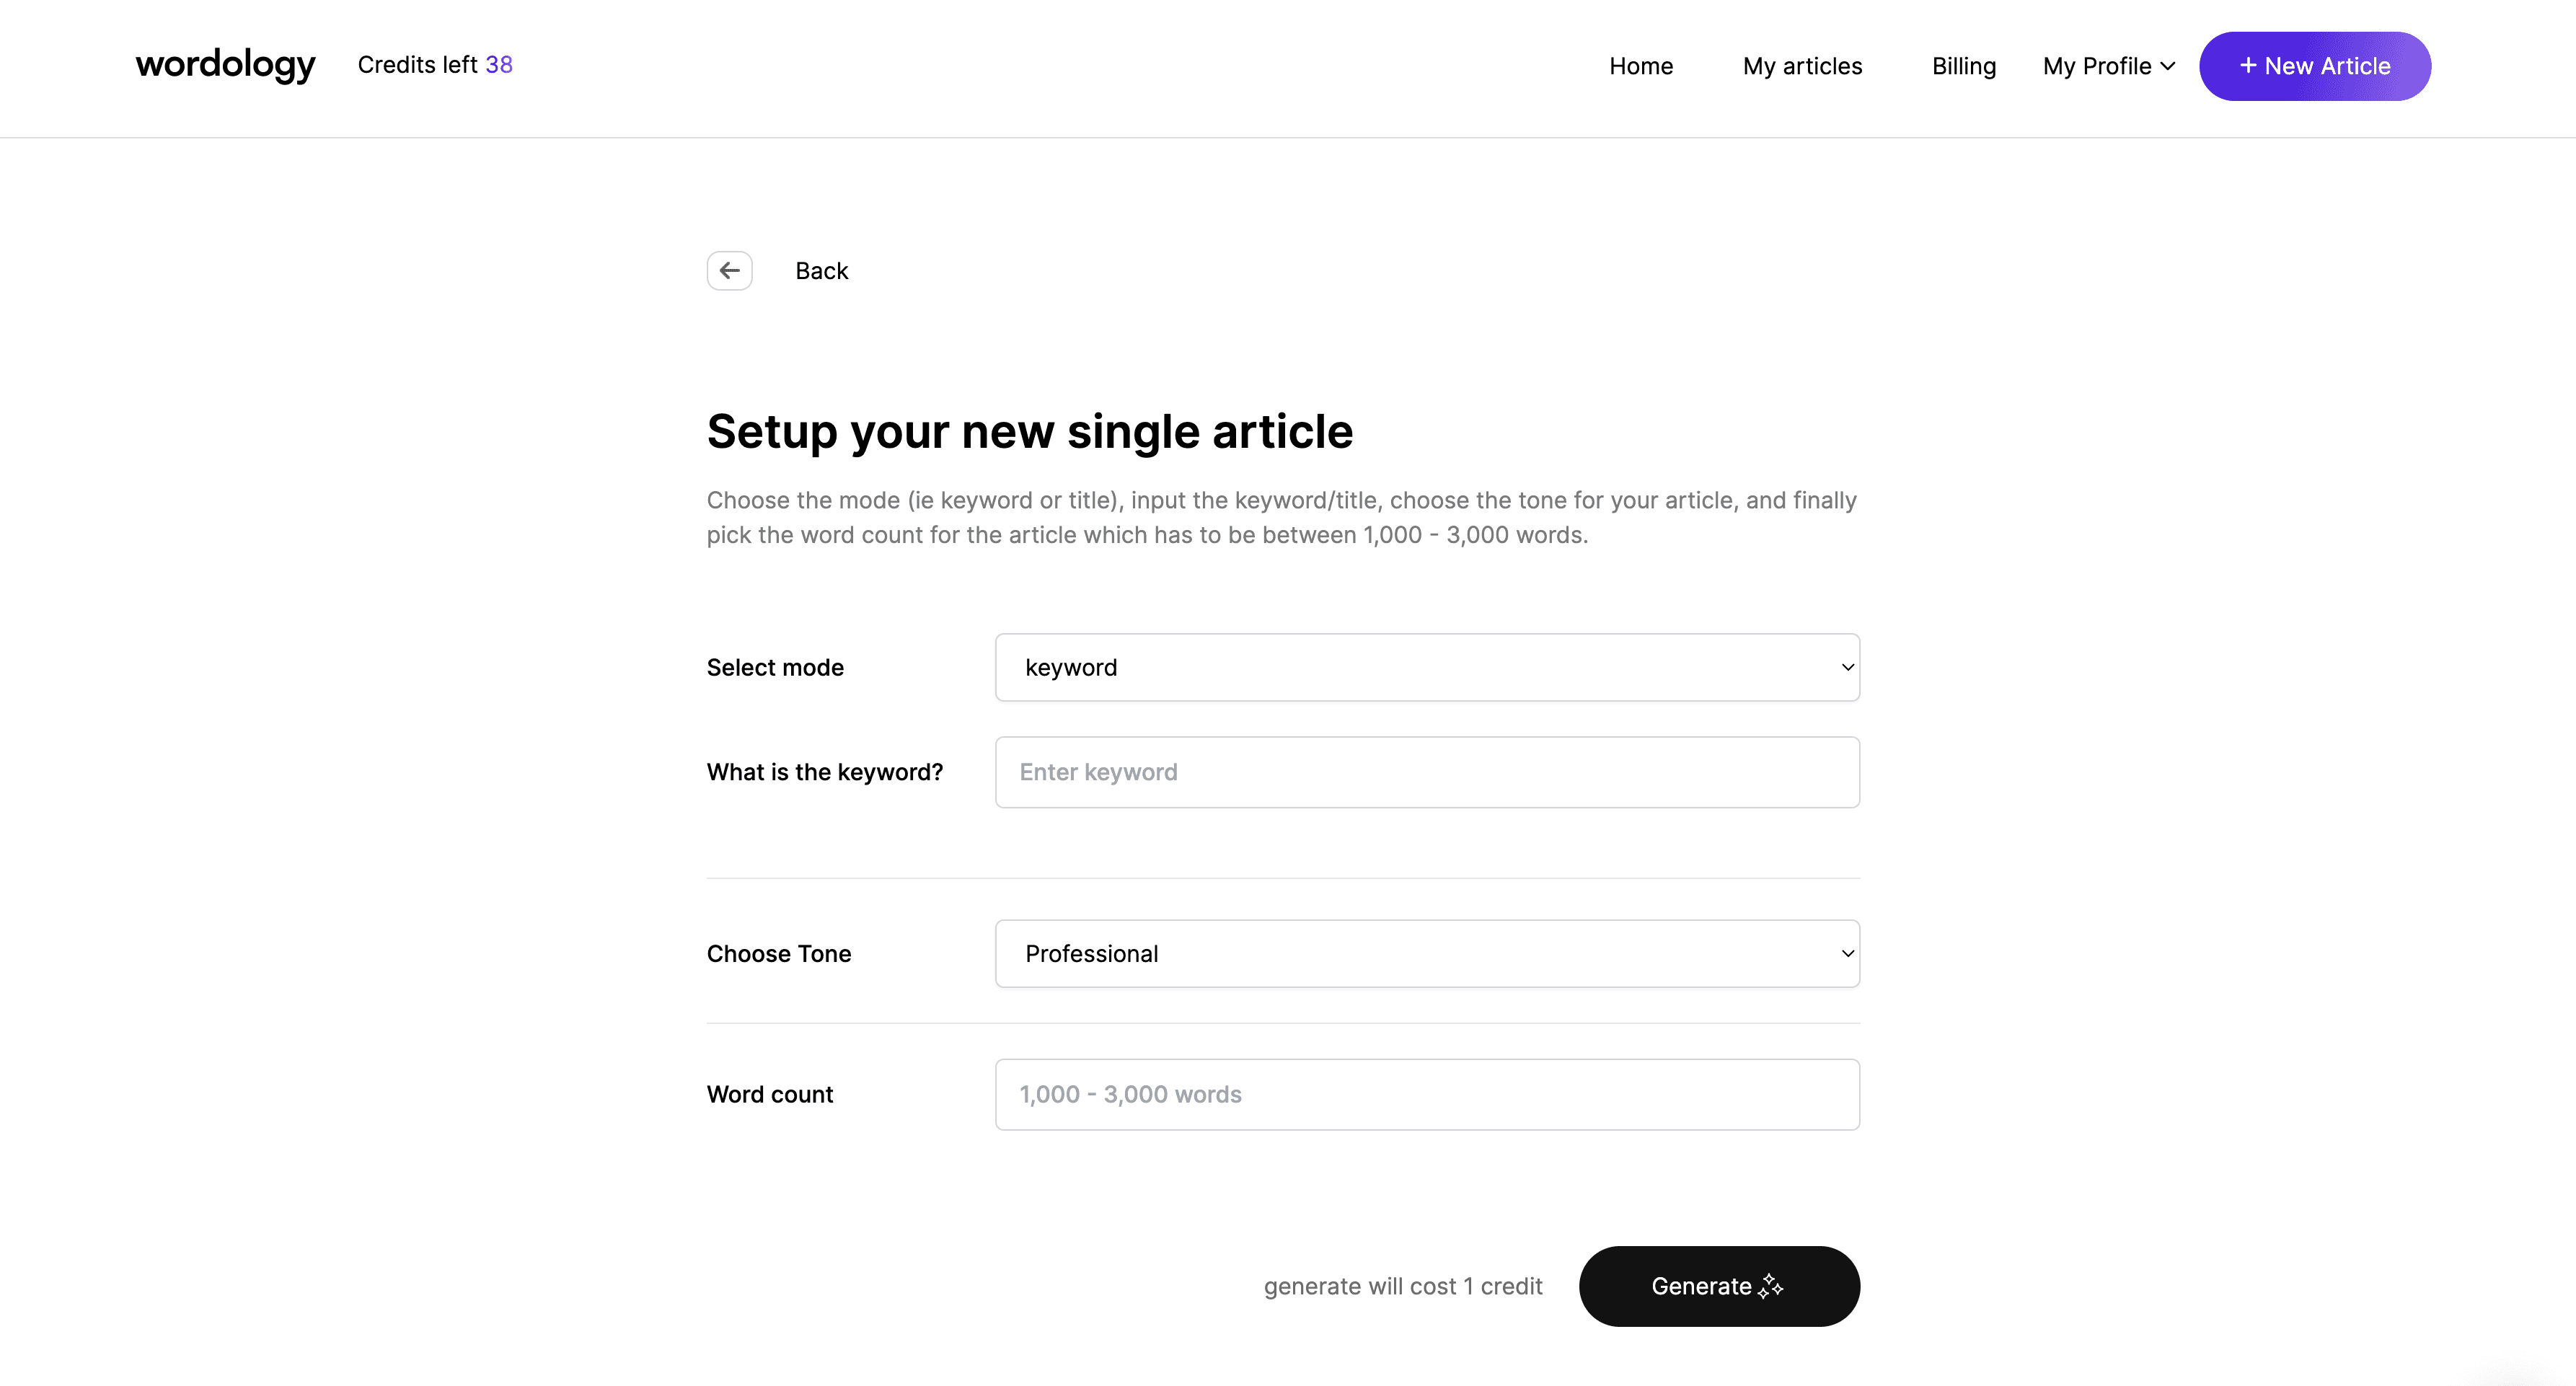Open My articles in the navigation
The width and height of the screenshot is (2576, 1386).
tap(1802, 66)
